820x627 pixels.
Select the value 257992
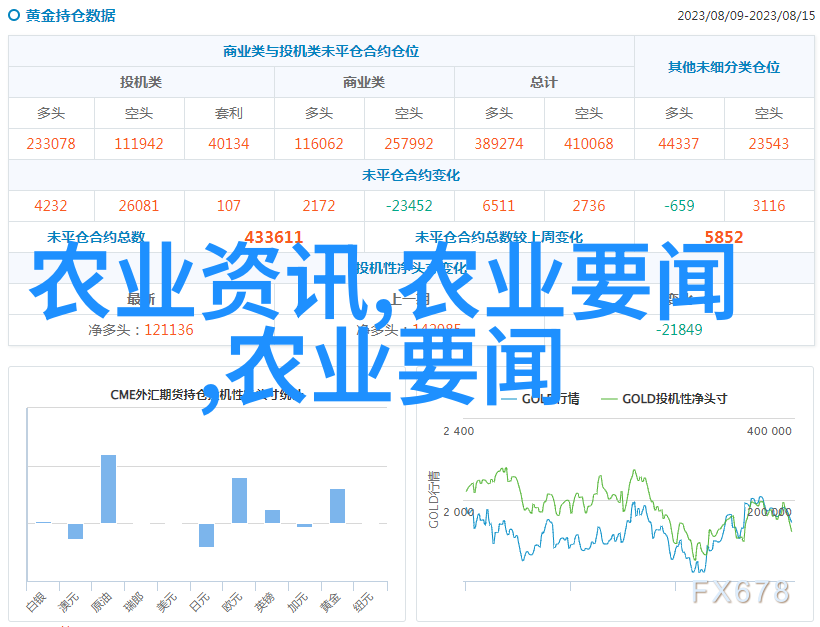[x=409, y=144]
